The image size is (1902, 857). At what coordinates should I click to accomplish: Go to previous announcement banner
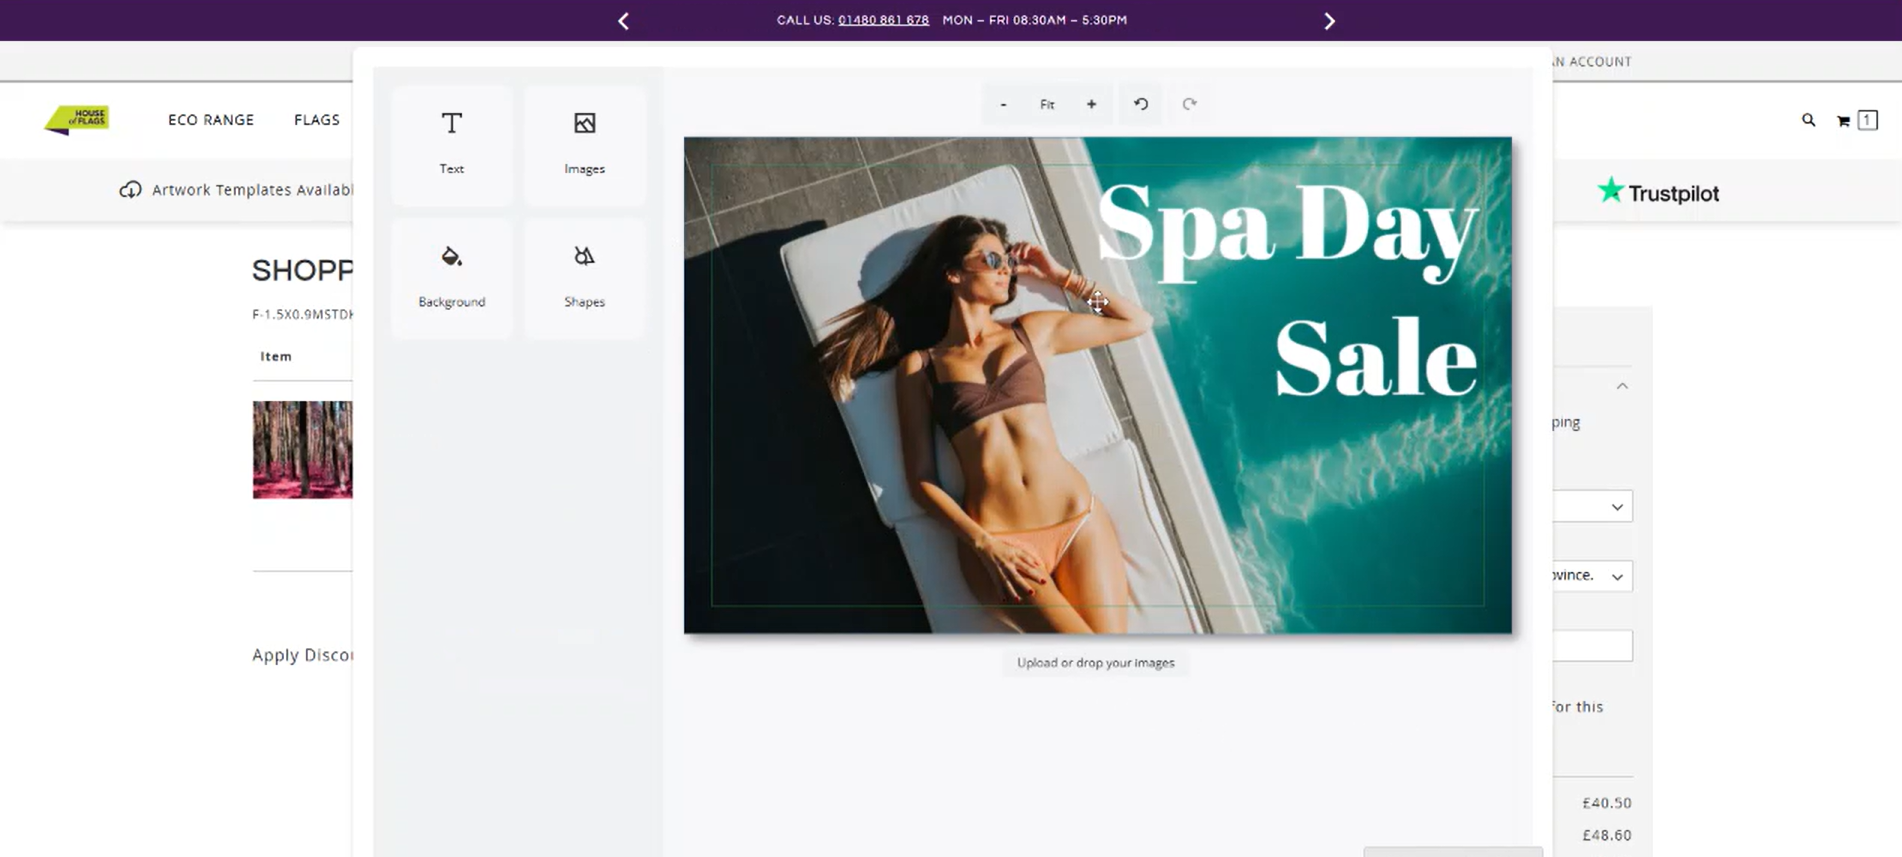623,21
